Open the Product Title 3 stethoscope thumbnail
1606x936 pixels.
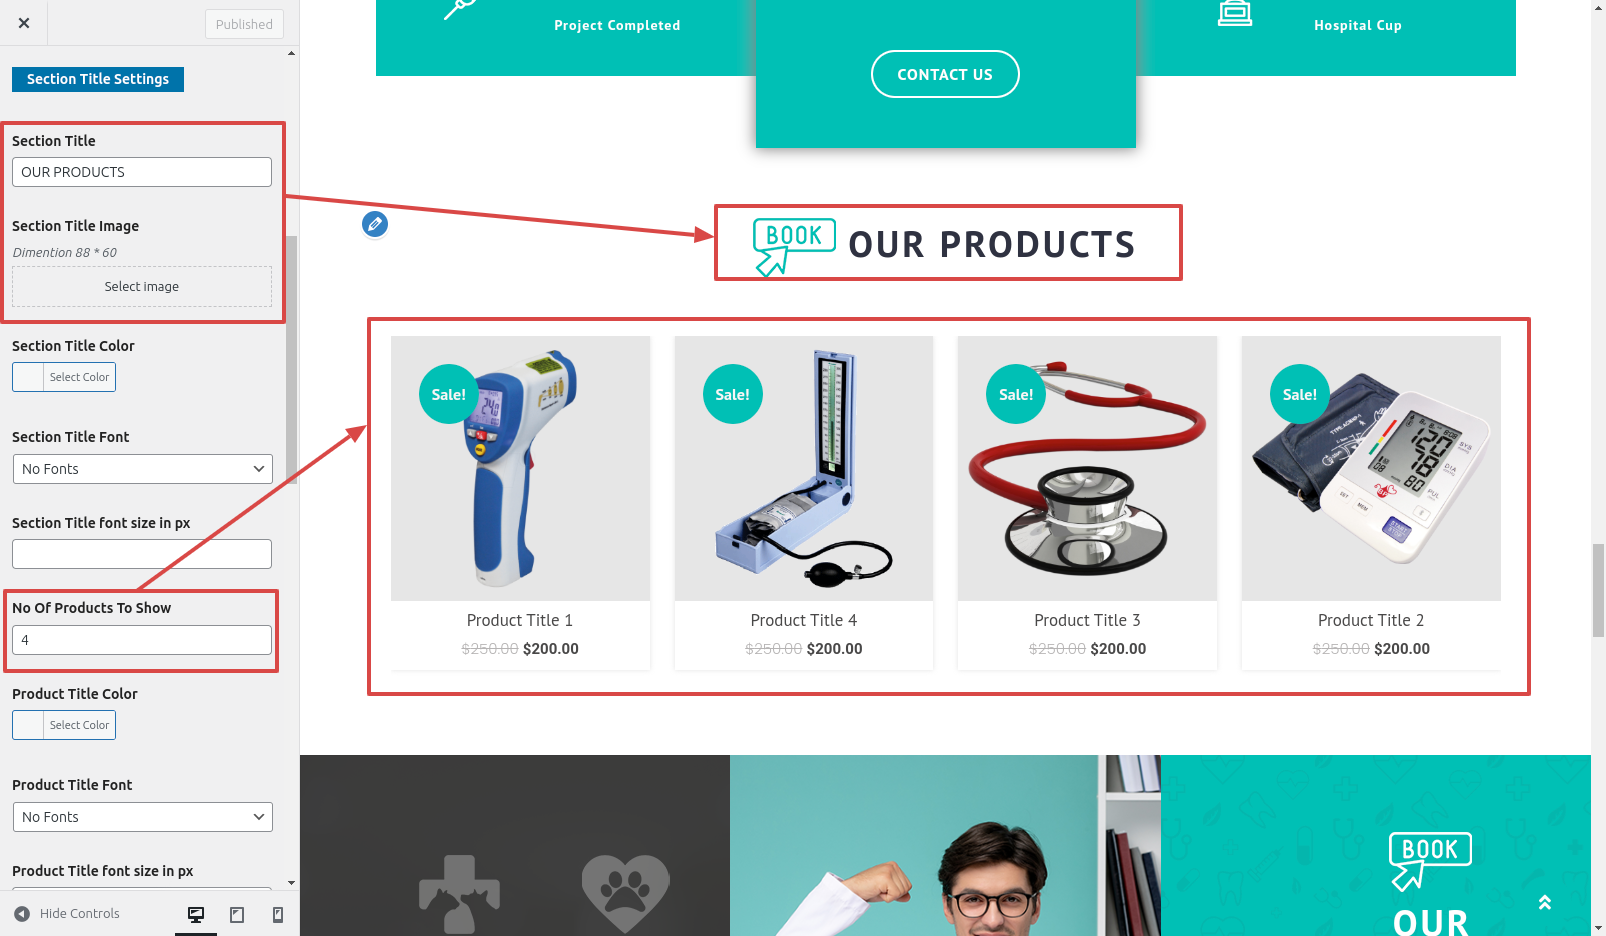[x=1087, y=468]
